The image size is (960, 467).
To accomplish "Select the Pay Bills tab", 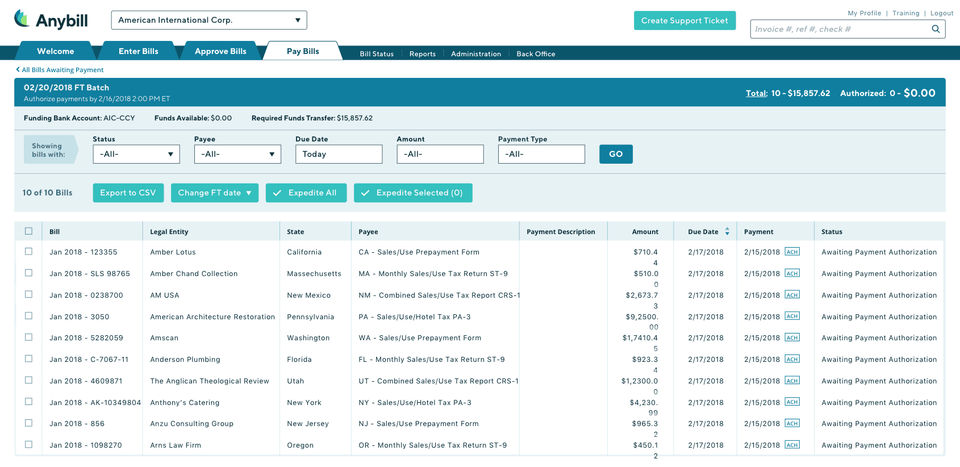I will [x=302, y=51].
